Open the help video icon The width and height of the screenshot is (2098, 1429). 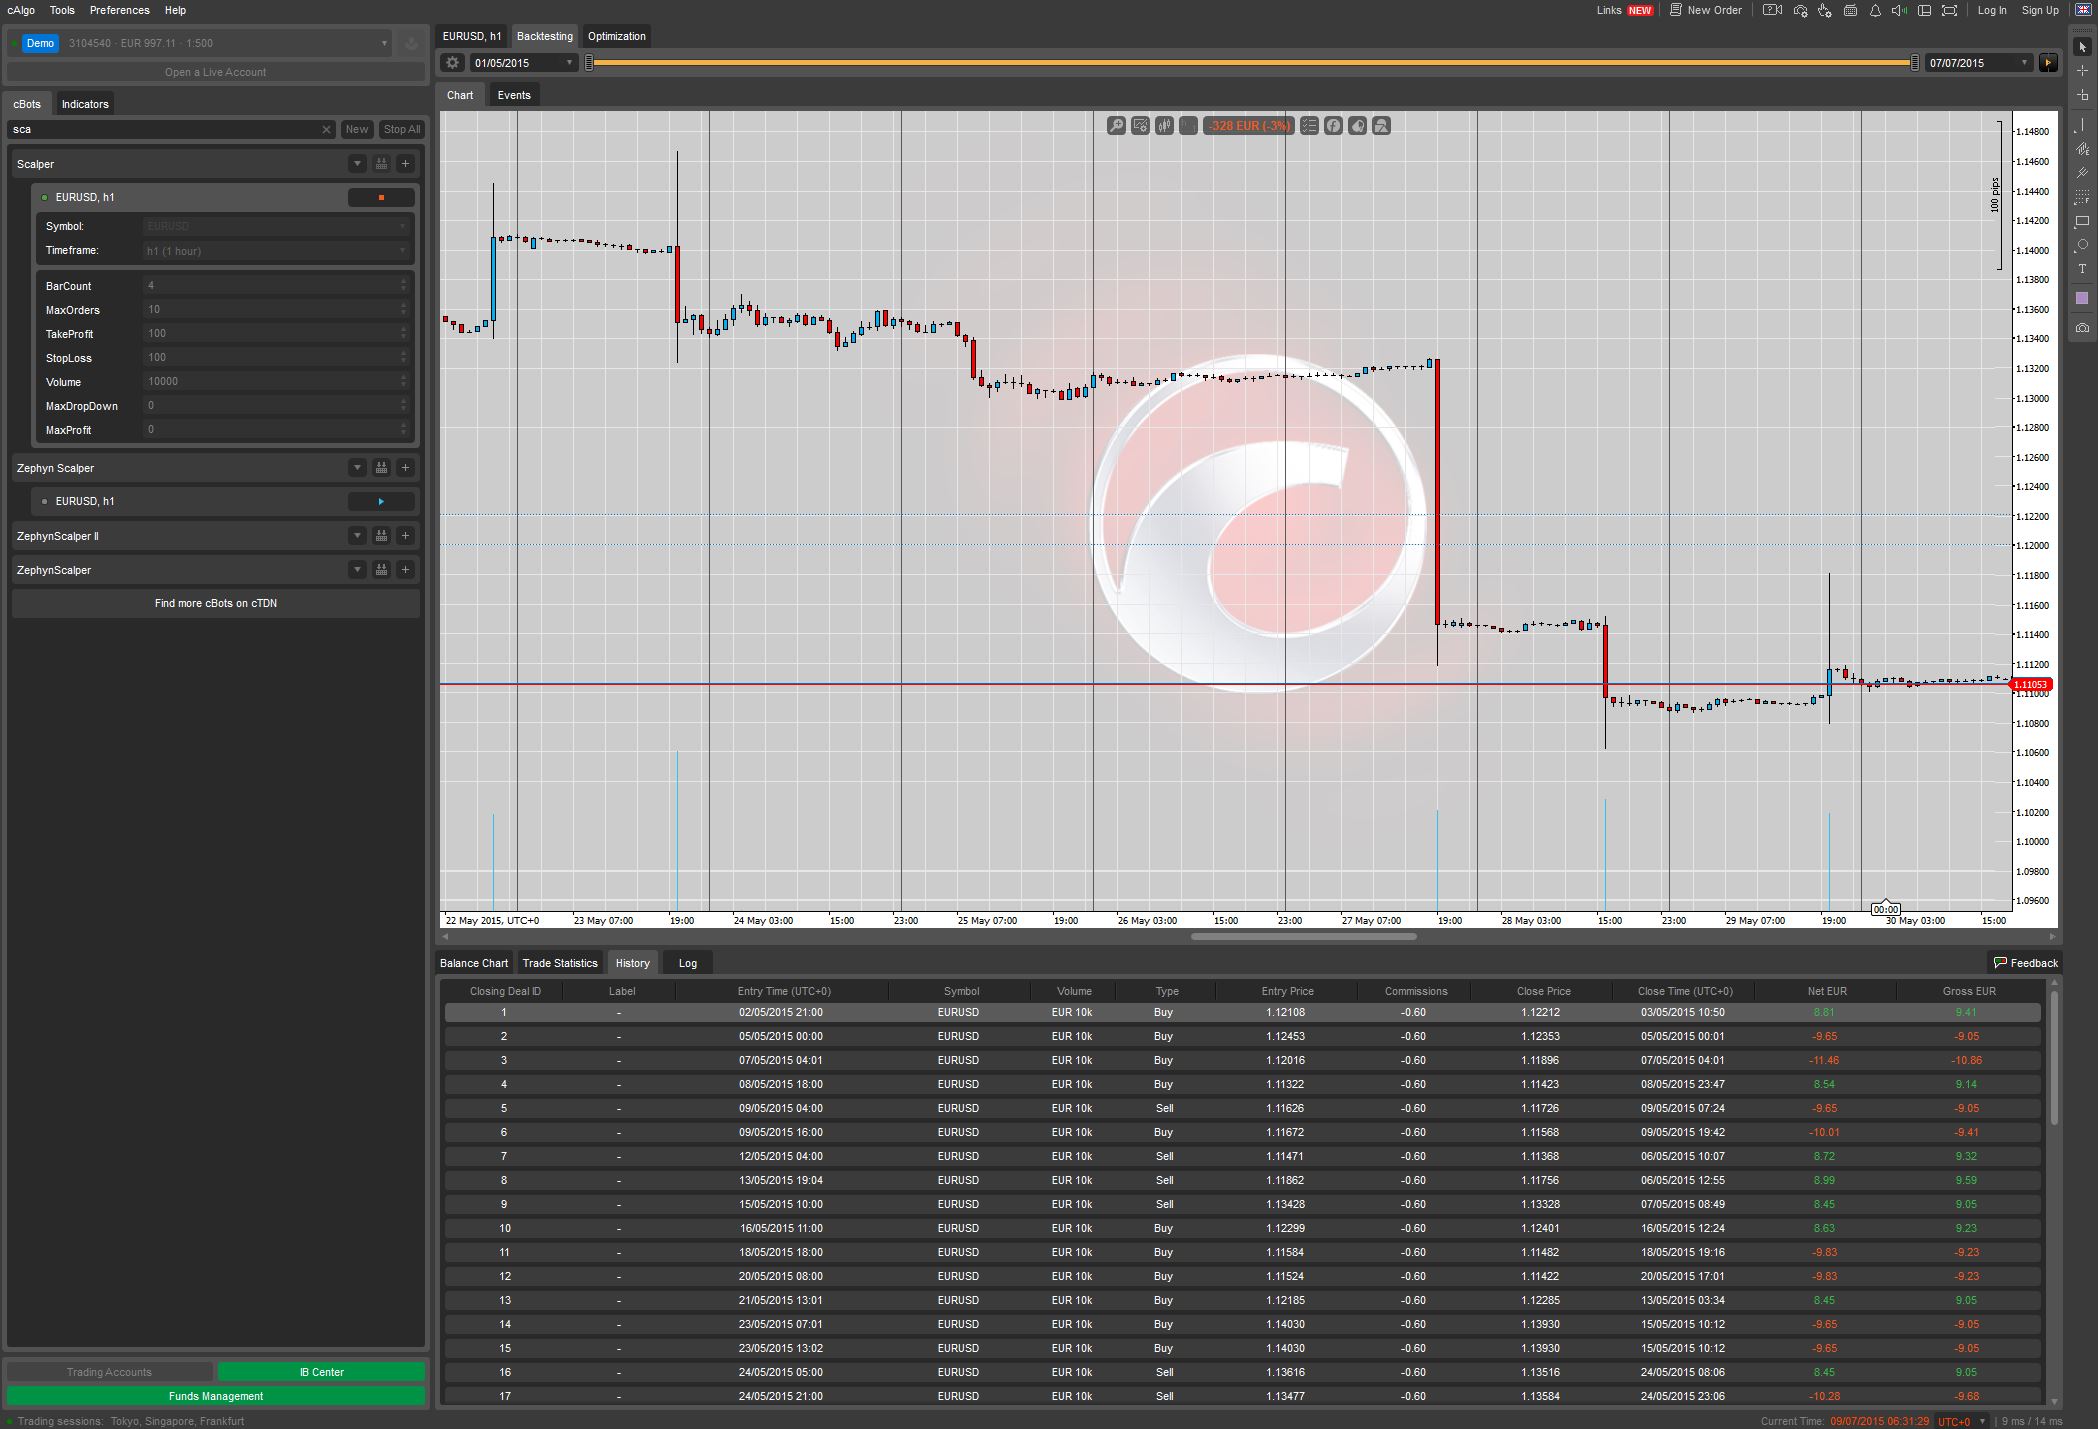coord(1773,10)
